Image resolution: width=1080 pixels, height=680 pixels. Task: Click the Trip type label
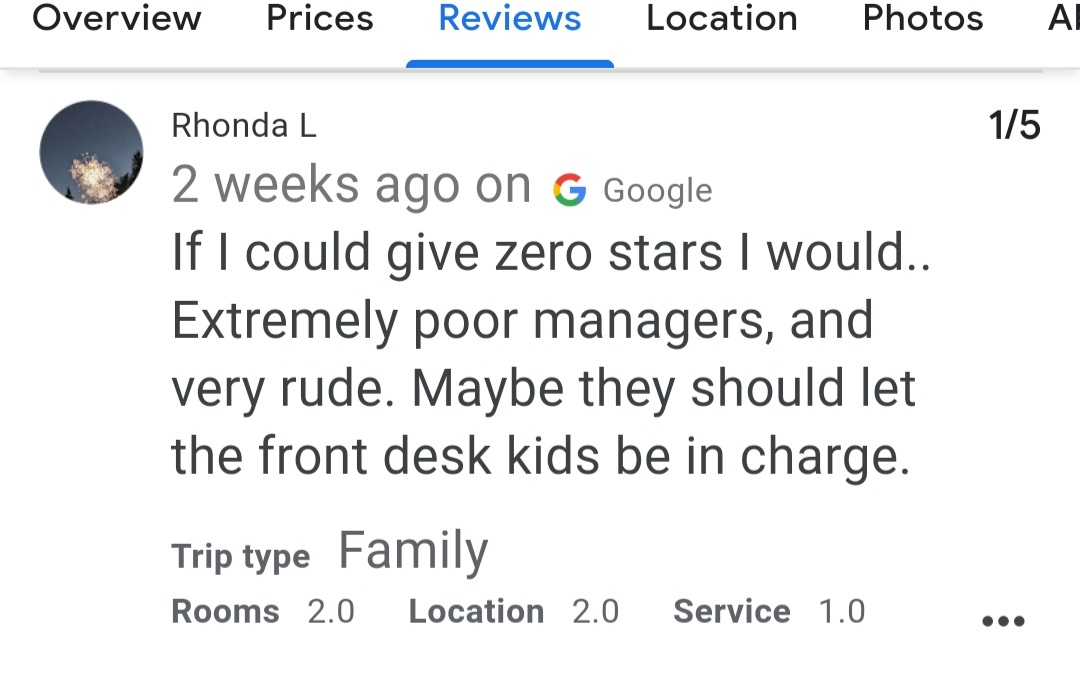click(241, 555)
